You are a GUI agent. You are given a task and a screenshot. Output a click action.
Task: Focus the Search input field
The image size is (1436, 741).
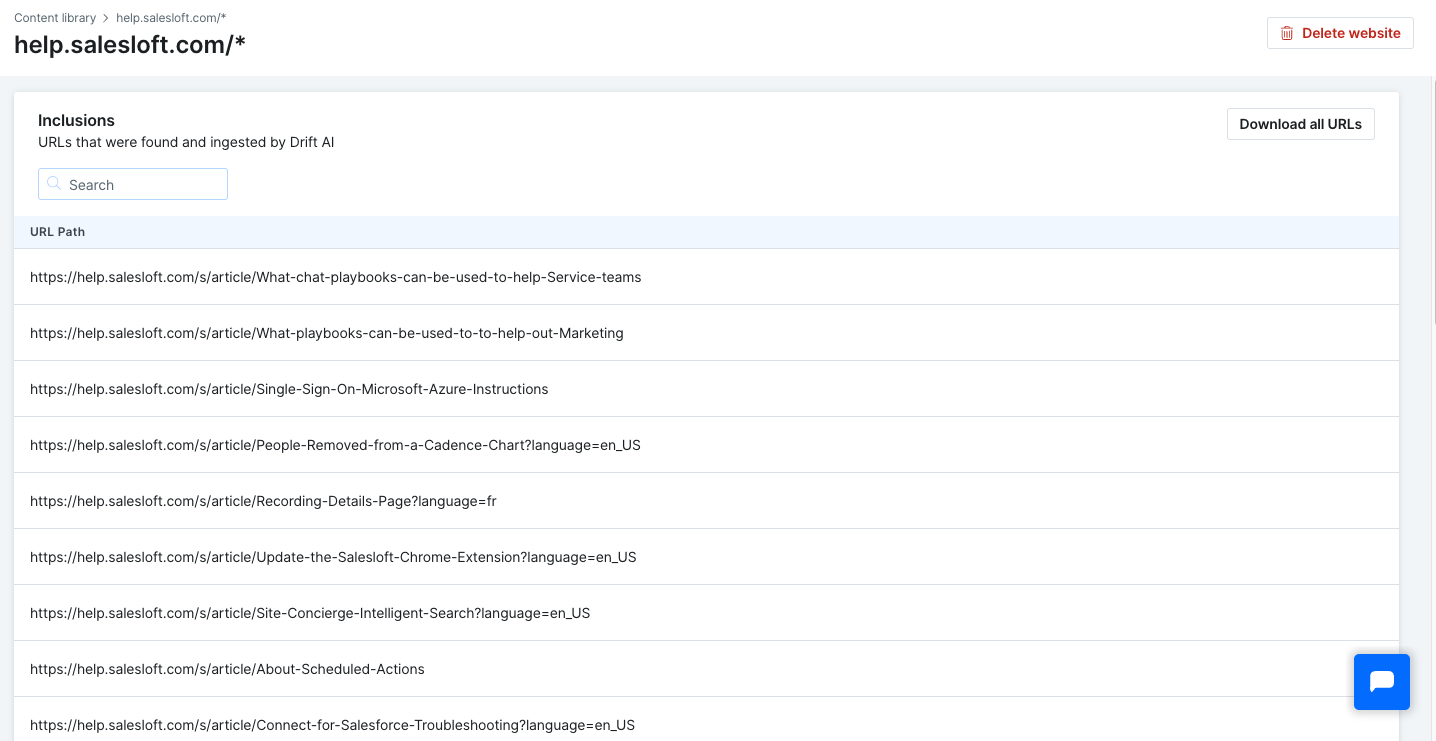click(133, 184)
